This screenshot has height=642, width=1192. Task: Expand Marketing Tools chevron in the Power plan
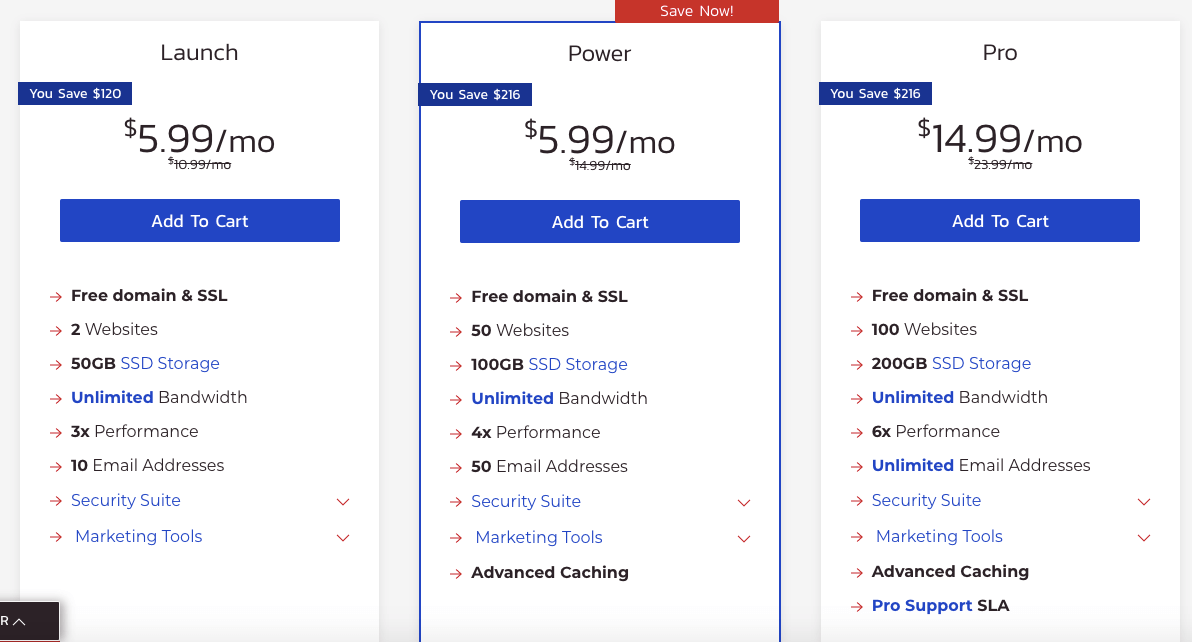[743, 538]
